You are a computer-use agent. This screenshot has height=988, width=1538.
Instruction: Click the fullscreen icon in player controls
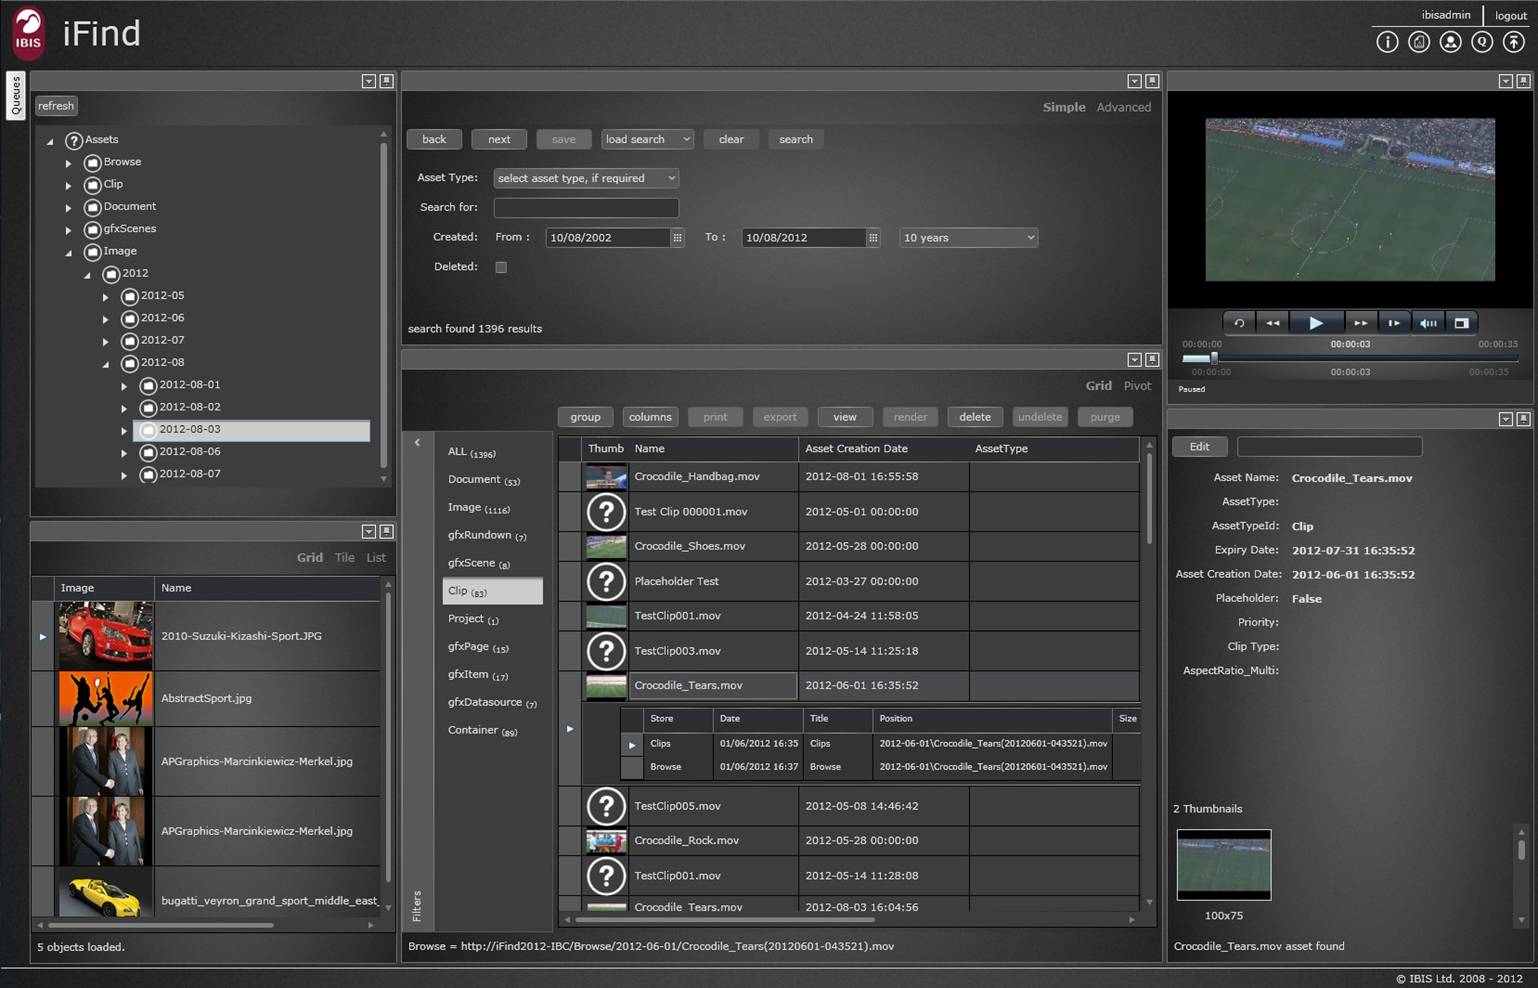pos(1461,323)
